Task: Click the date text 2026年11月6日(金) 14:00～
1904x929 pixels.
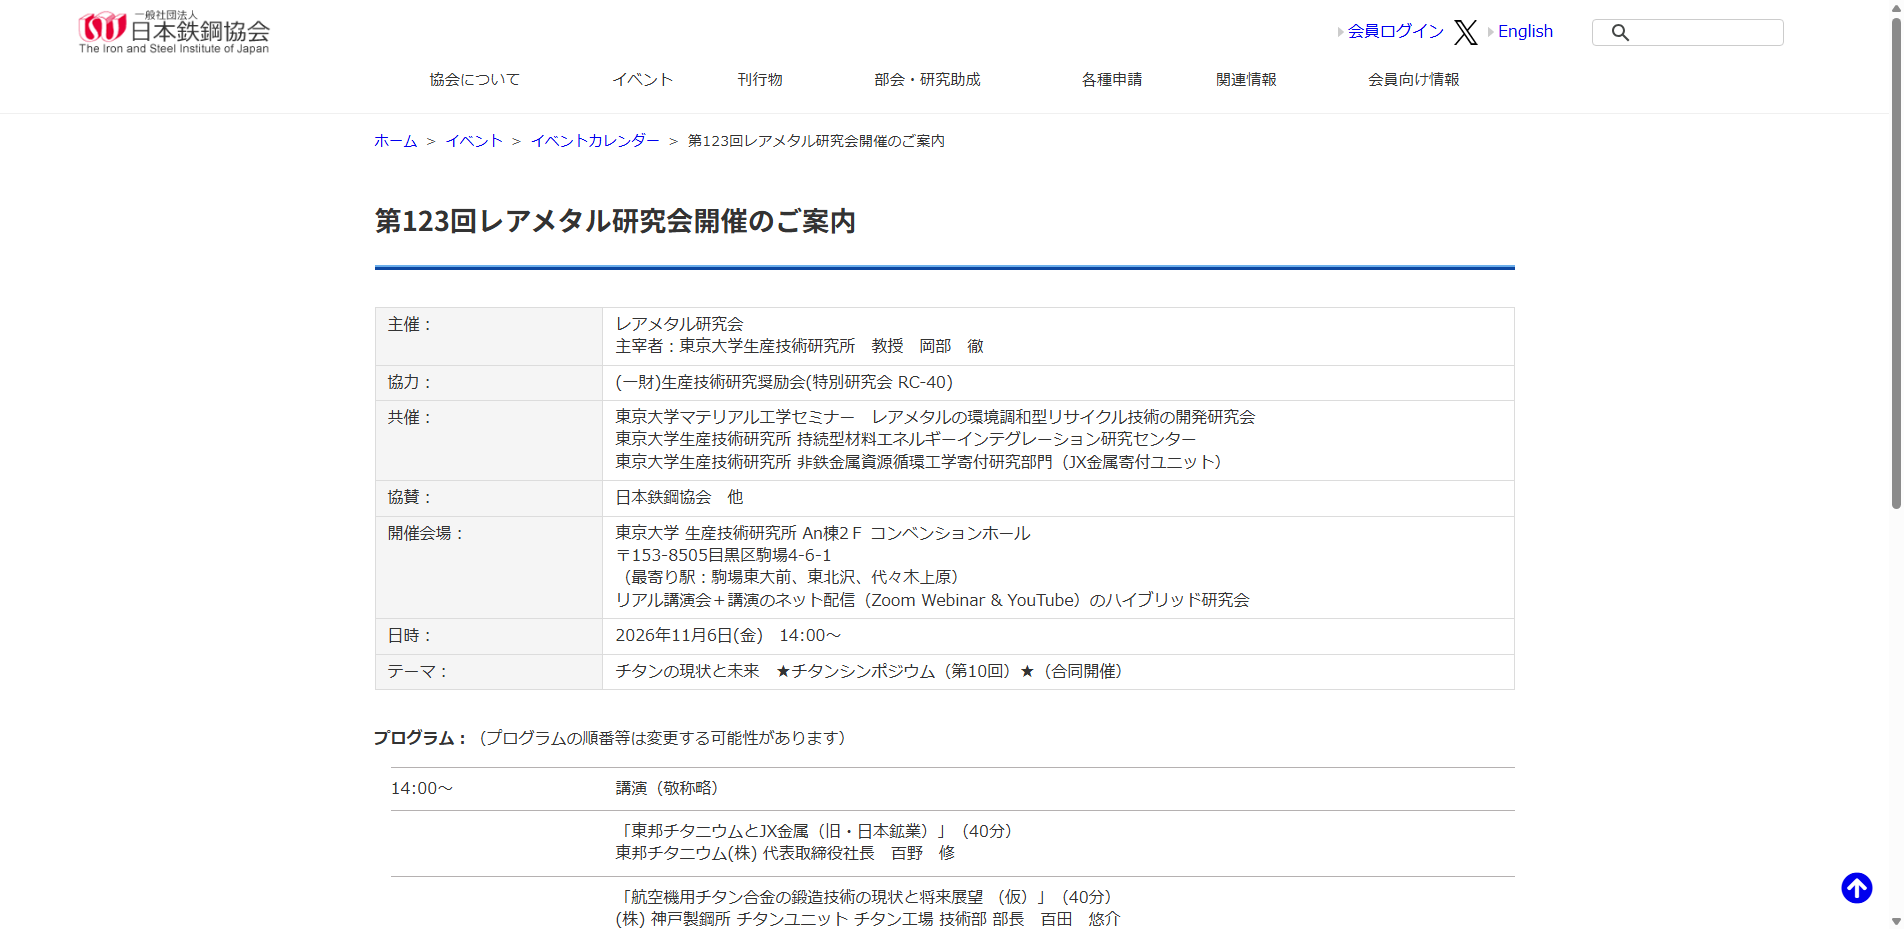Action: (x=728, y=635)
